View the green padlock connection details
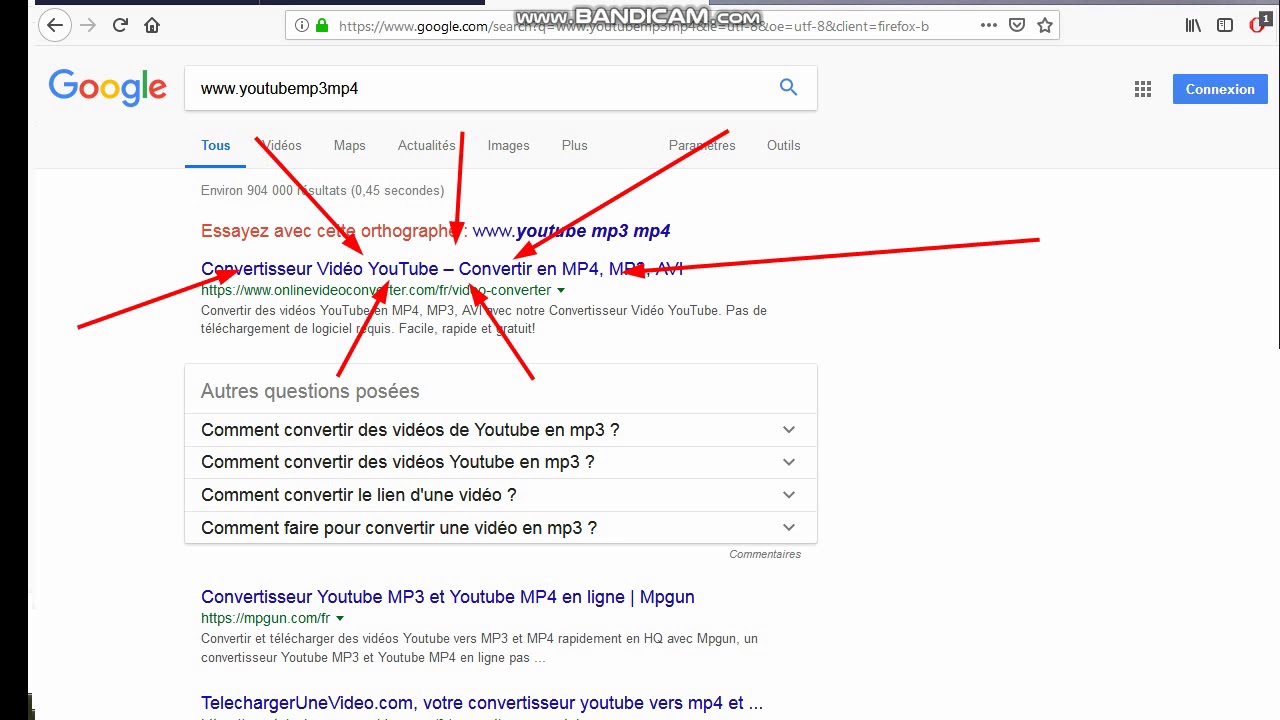 322,25
